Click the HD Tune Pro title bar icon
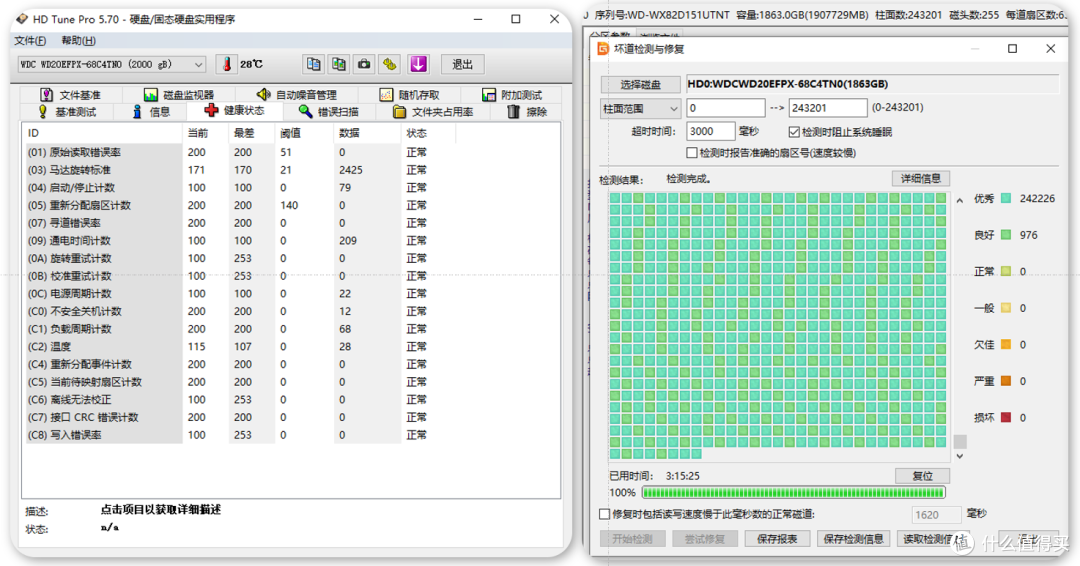This screenshot has width=1080, height=566. [22, 19]
